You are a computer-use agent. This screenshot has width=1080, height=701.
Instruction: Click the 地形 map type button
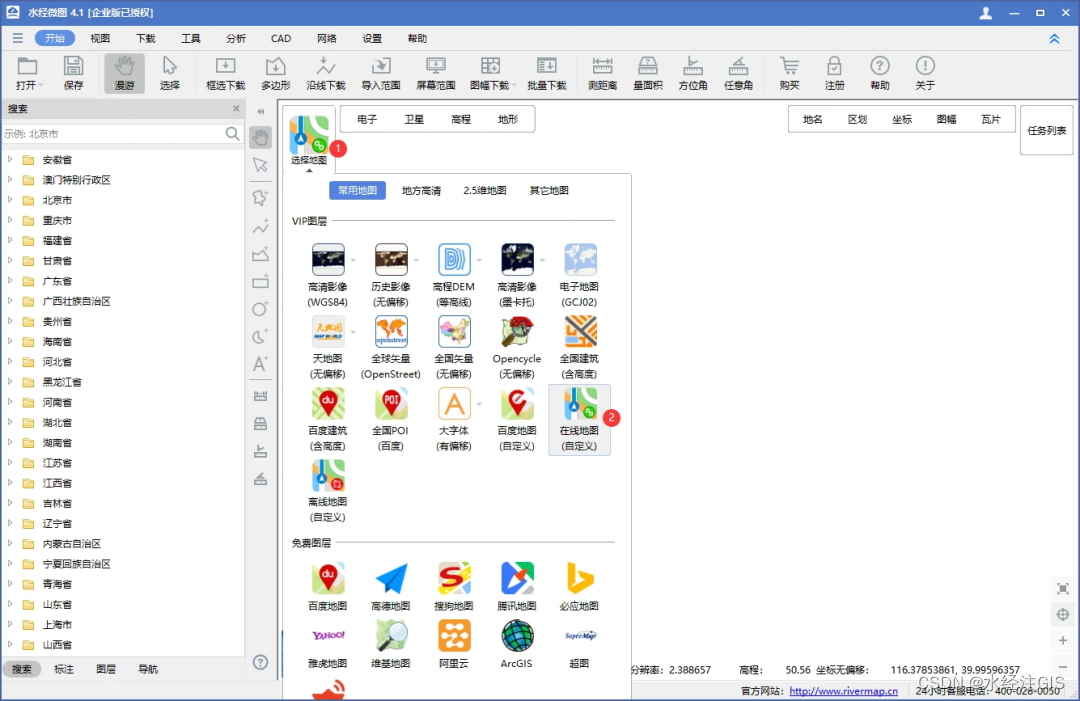pyautogui.click(x=508, y=120)
